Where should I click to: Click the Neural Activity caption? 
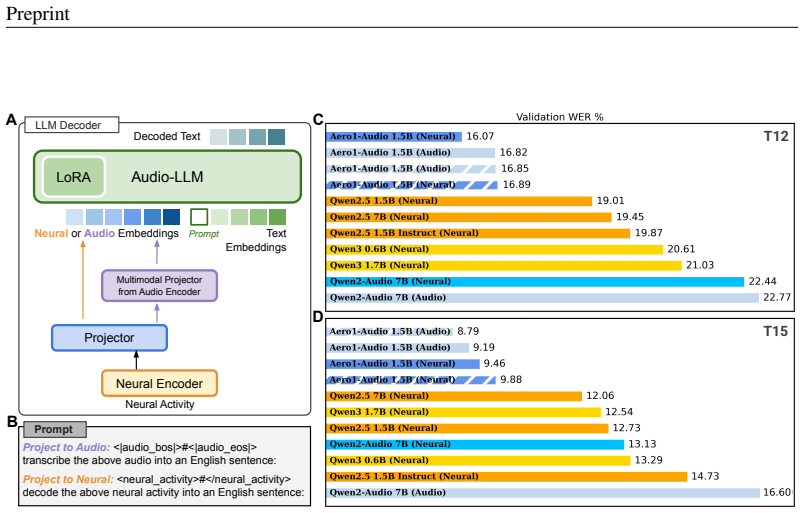pyautogui.click(x=159, y=404)
